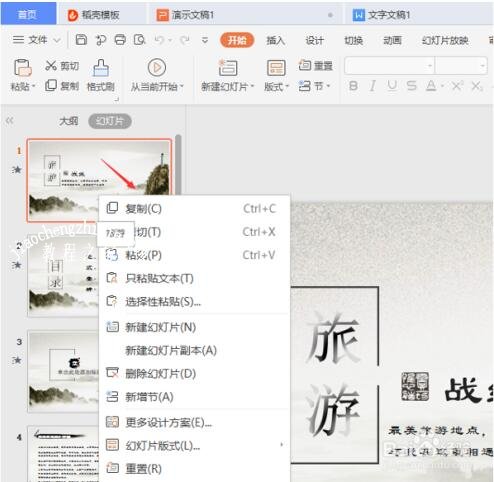Expand the New Slide dropdown arrow
Screen dimensions: 494x482
coord(252,86)
